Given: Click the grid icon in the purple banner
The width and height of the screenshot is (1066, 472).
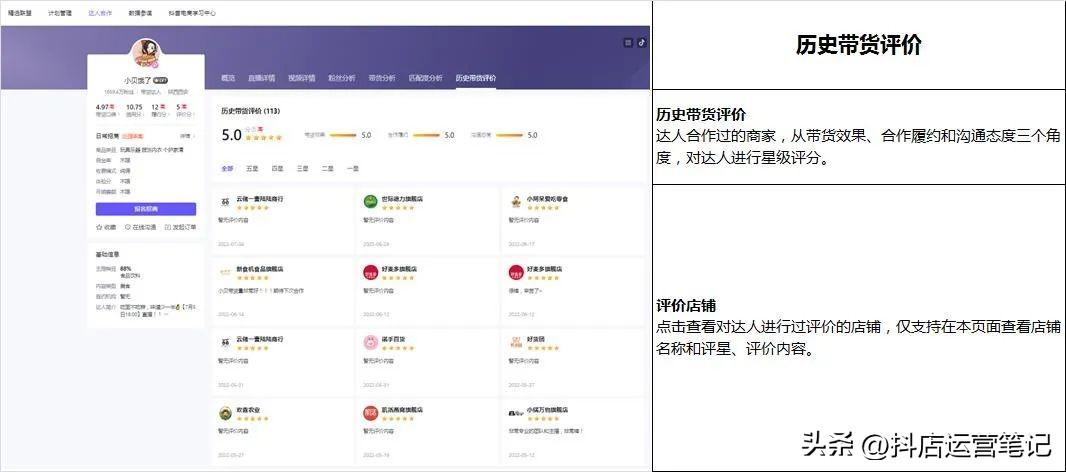Looking at the screenshot, I should 627,43.
